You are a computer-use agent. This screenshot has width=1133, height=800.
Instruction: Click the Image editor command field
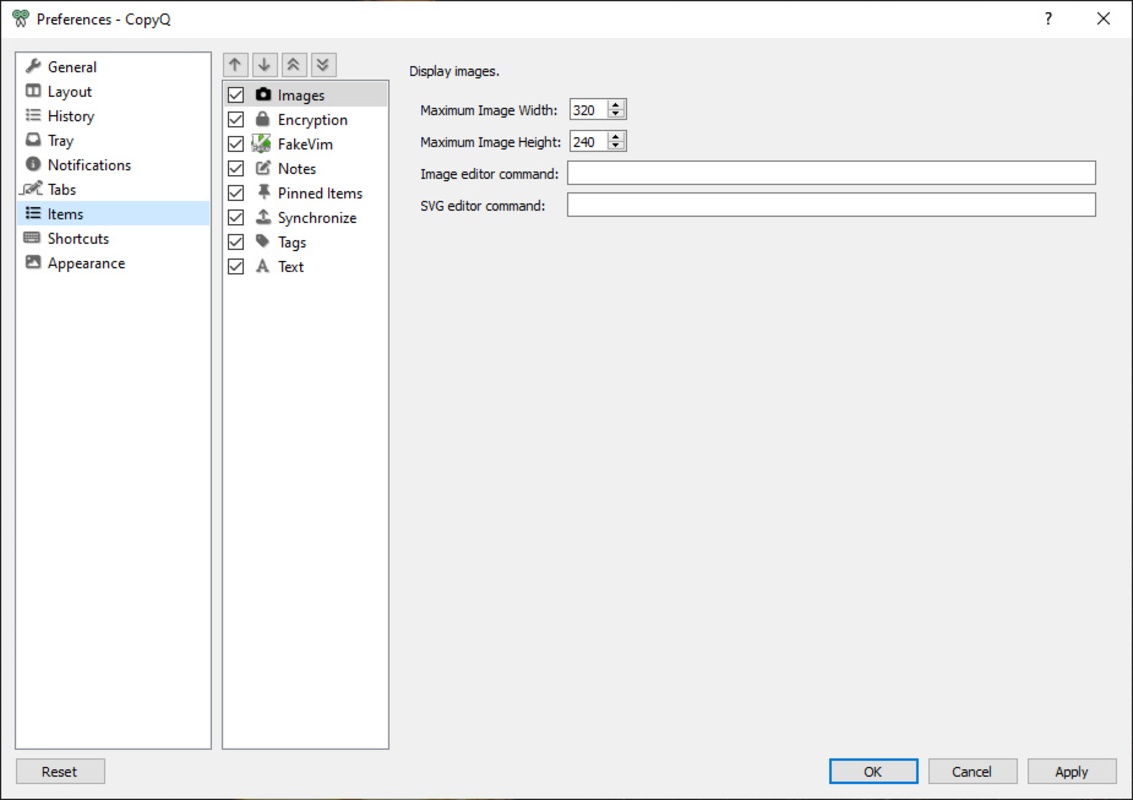831,173
